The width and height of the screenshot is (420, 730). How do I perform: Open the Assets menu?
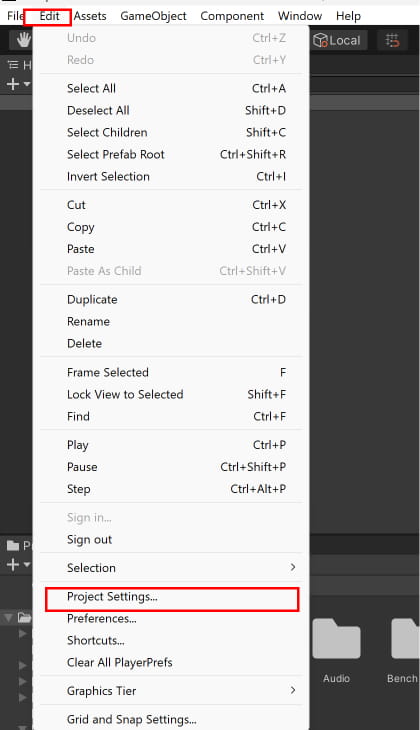click(90, 16)
